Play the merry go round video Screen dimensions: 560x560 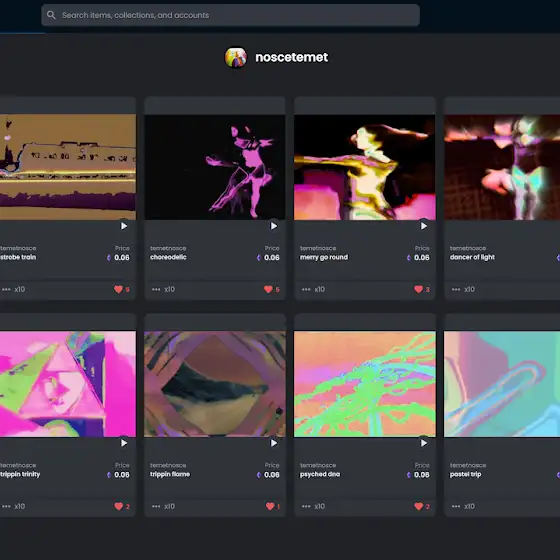click(x=424, y=226)
